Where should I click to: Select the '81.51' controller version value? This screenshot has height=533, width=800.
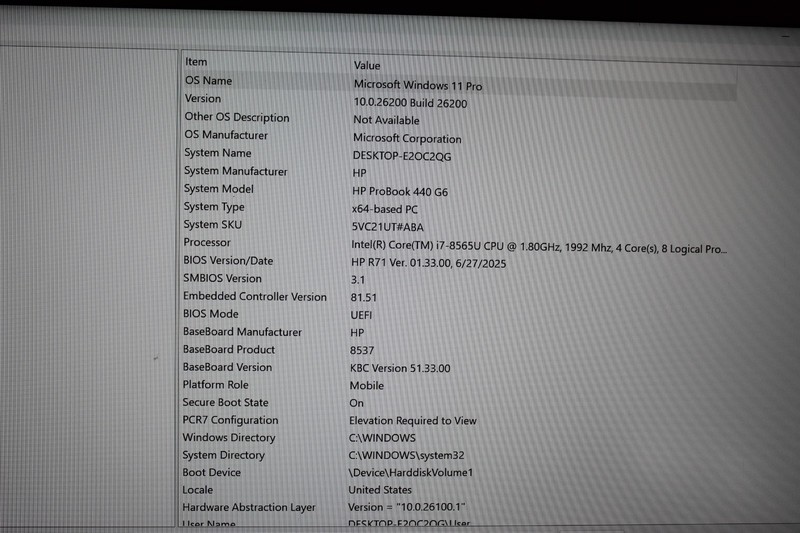363,297
